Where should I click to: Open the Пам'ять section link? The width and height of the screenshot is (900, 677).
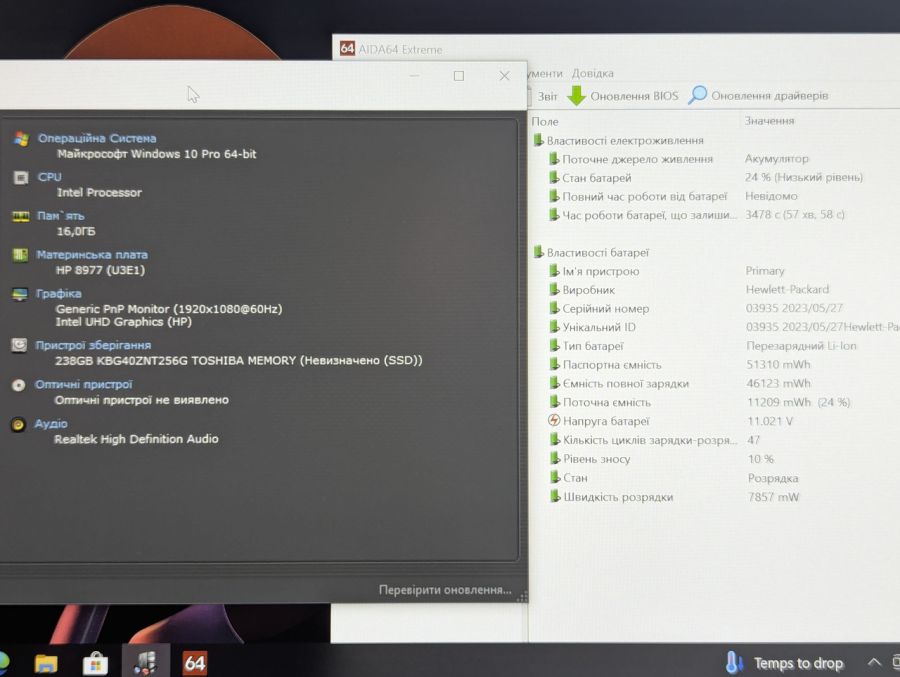point(61,216)
